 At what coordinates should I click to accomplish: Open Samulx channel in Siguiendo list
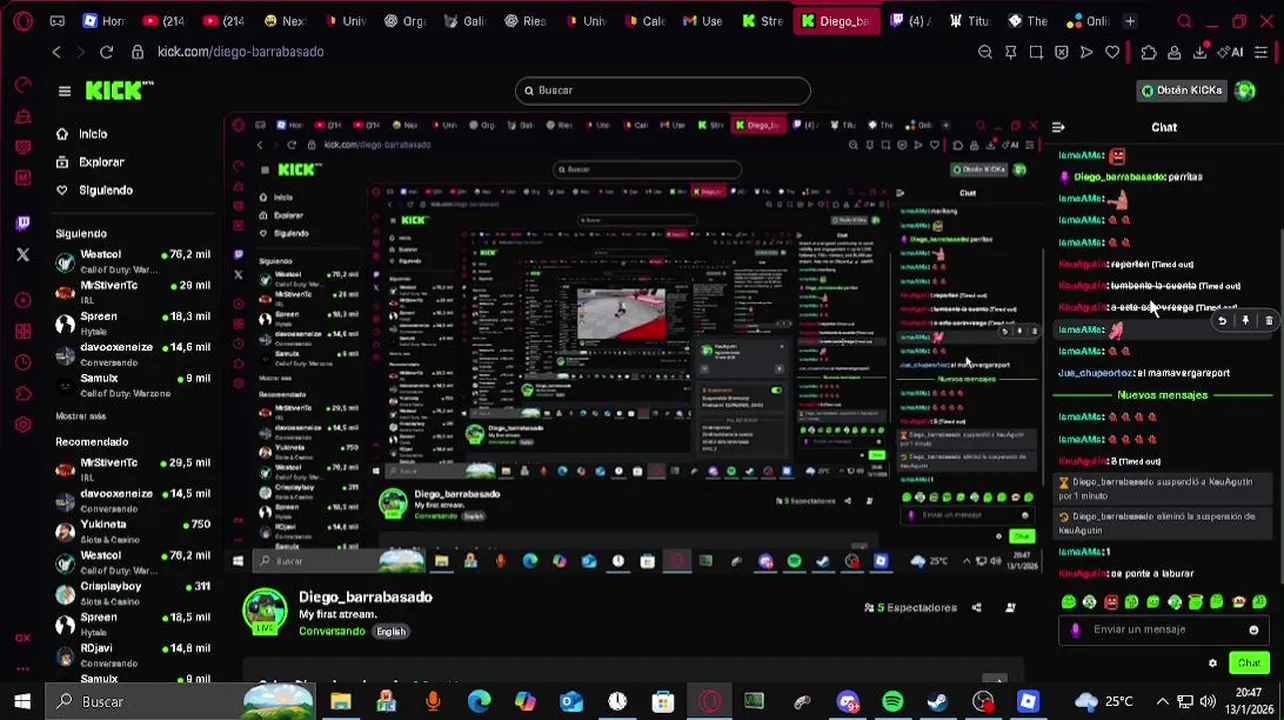133,385
